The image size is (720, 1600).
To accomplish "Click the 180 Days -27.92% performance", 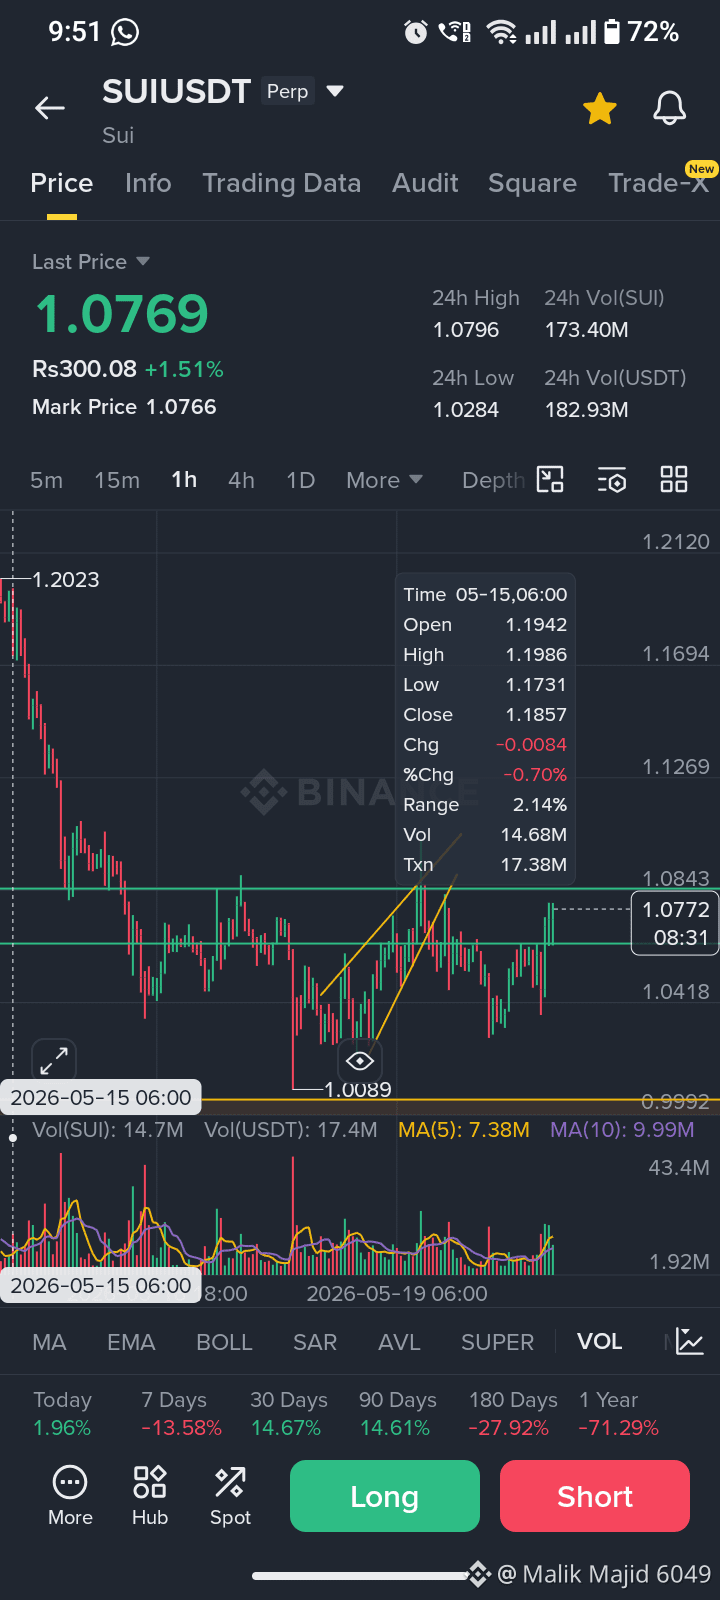I will point(513,1414).
